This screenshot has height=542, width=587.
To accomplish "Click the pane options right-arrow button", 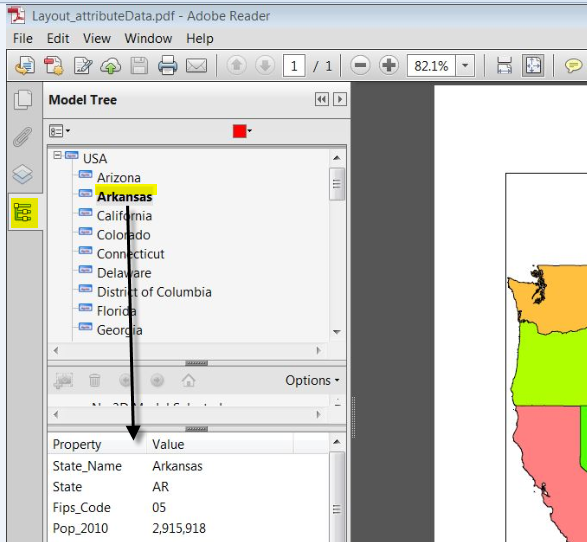I will [340, 100].
